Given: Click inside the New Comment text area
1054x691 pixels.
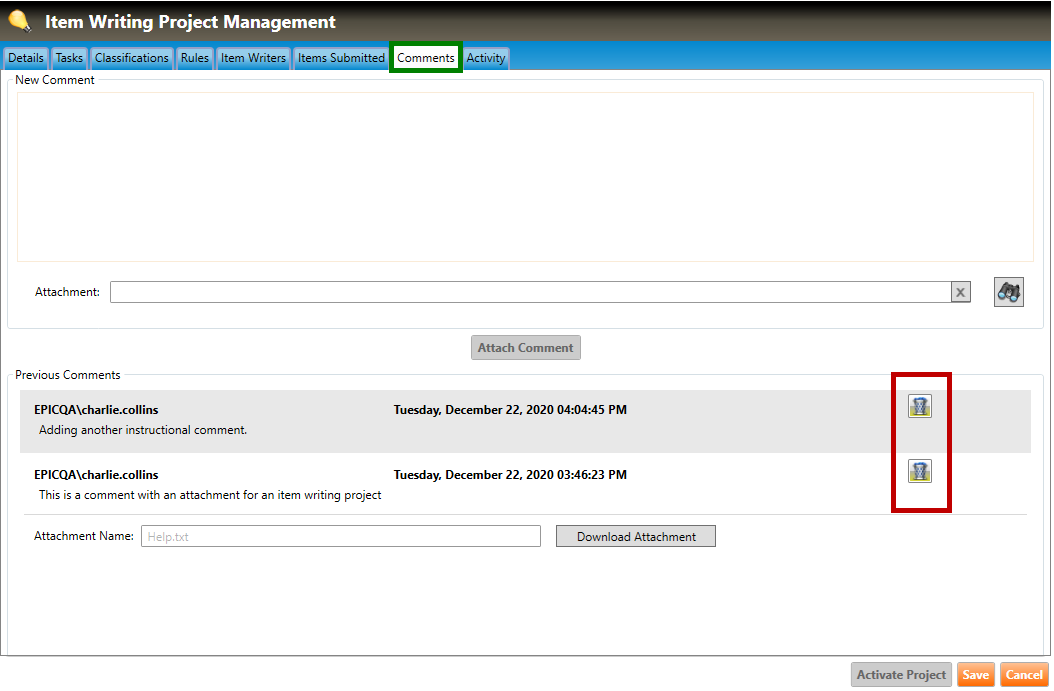Looking at the screenshot, I should (525, 176).
